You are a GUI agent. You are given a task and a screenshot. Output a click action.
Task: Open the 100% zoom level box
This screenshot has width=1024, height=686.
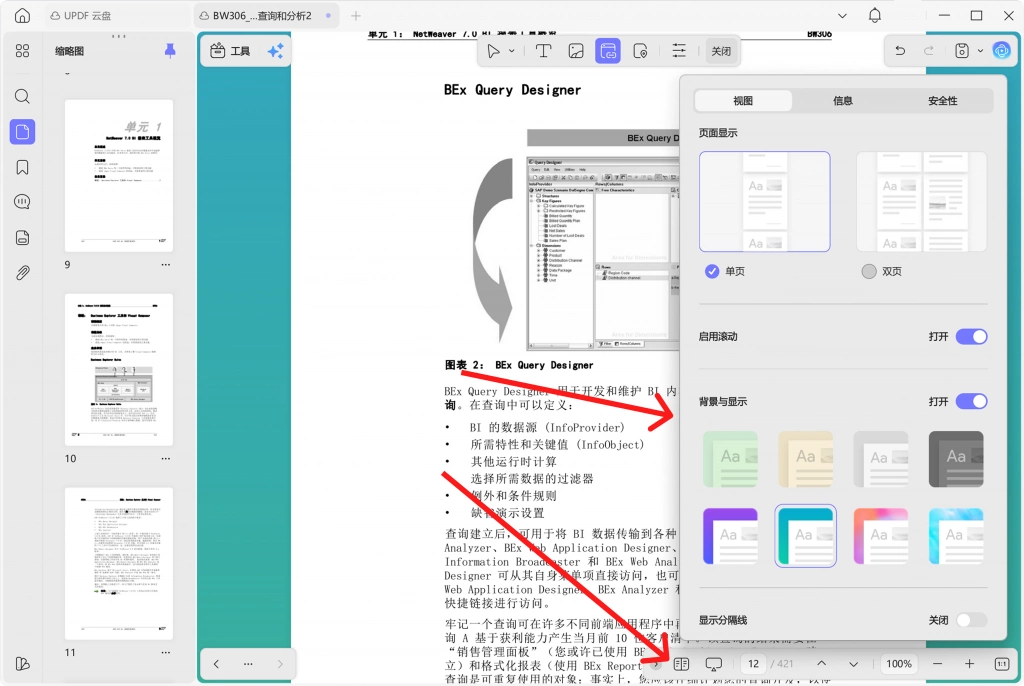tap(899, 664)
